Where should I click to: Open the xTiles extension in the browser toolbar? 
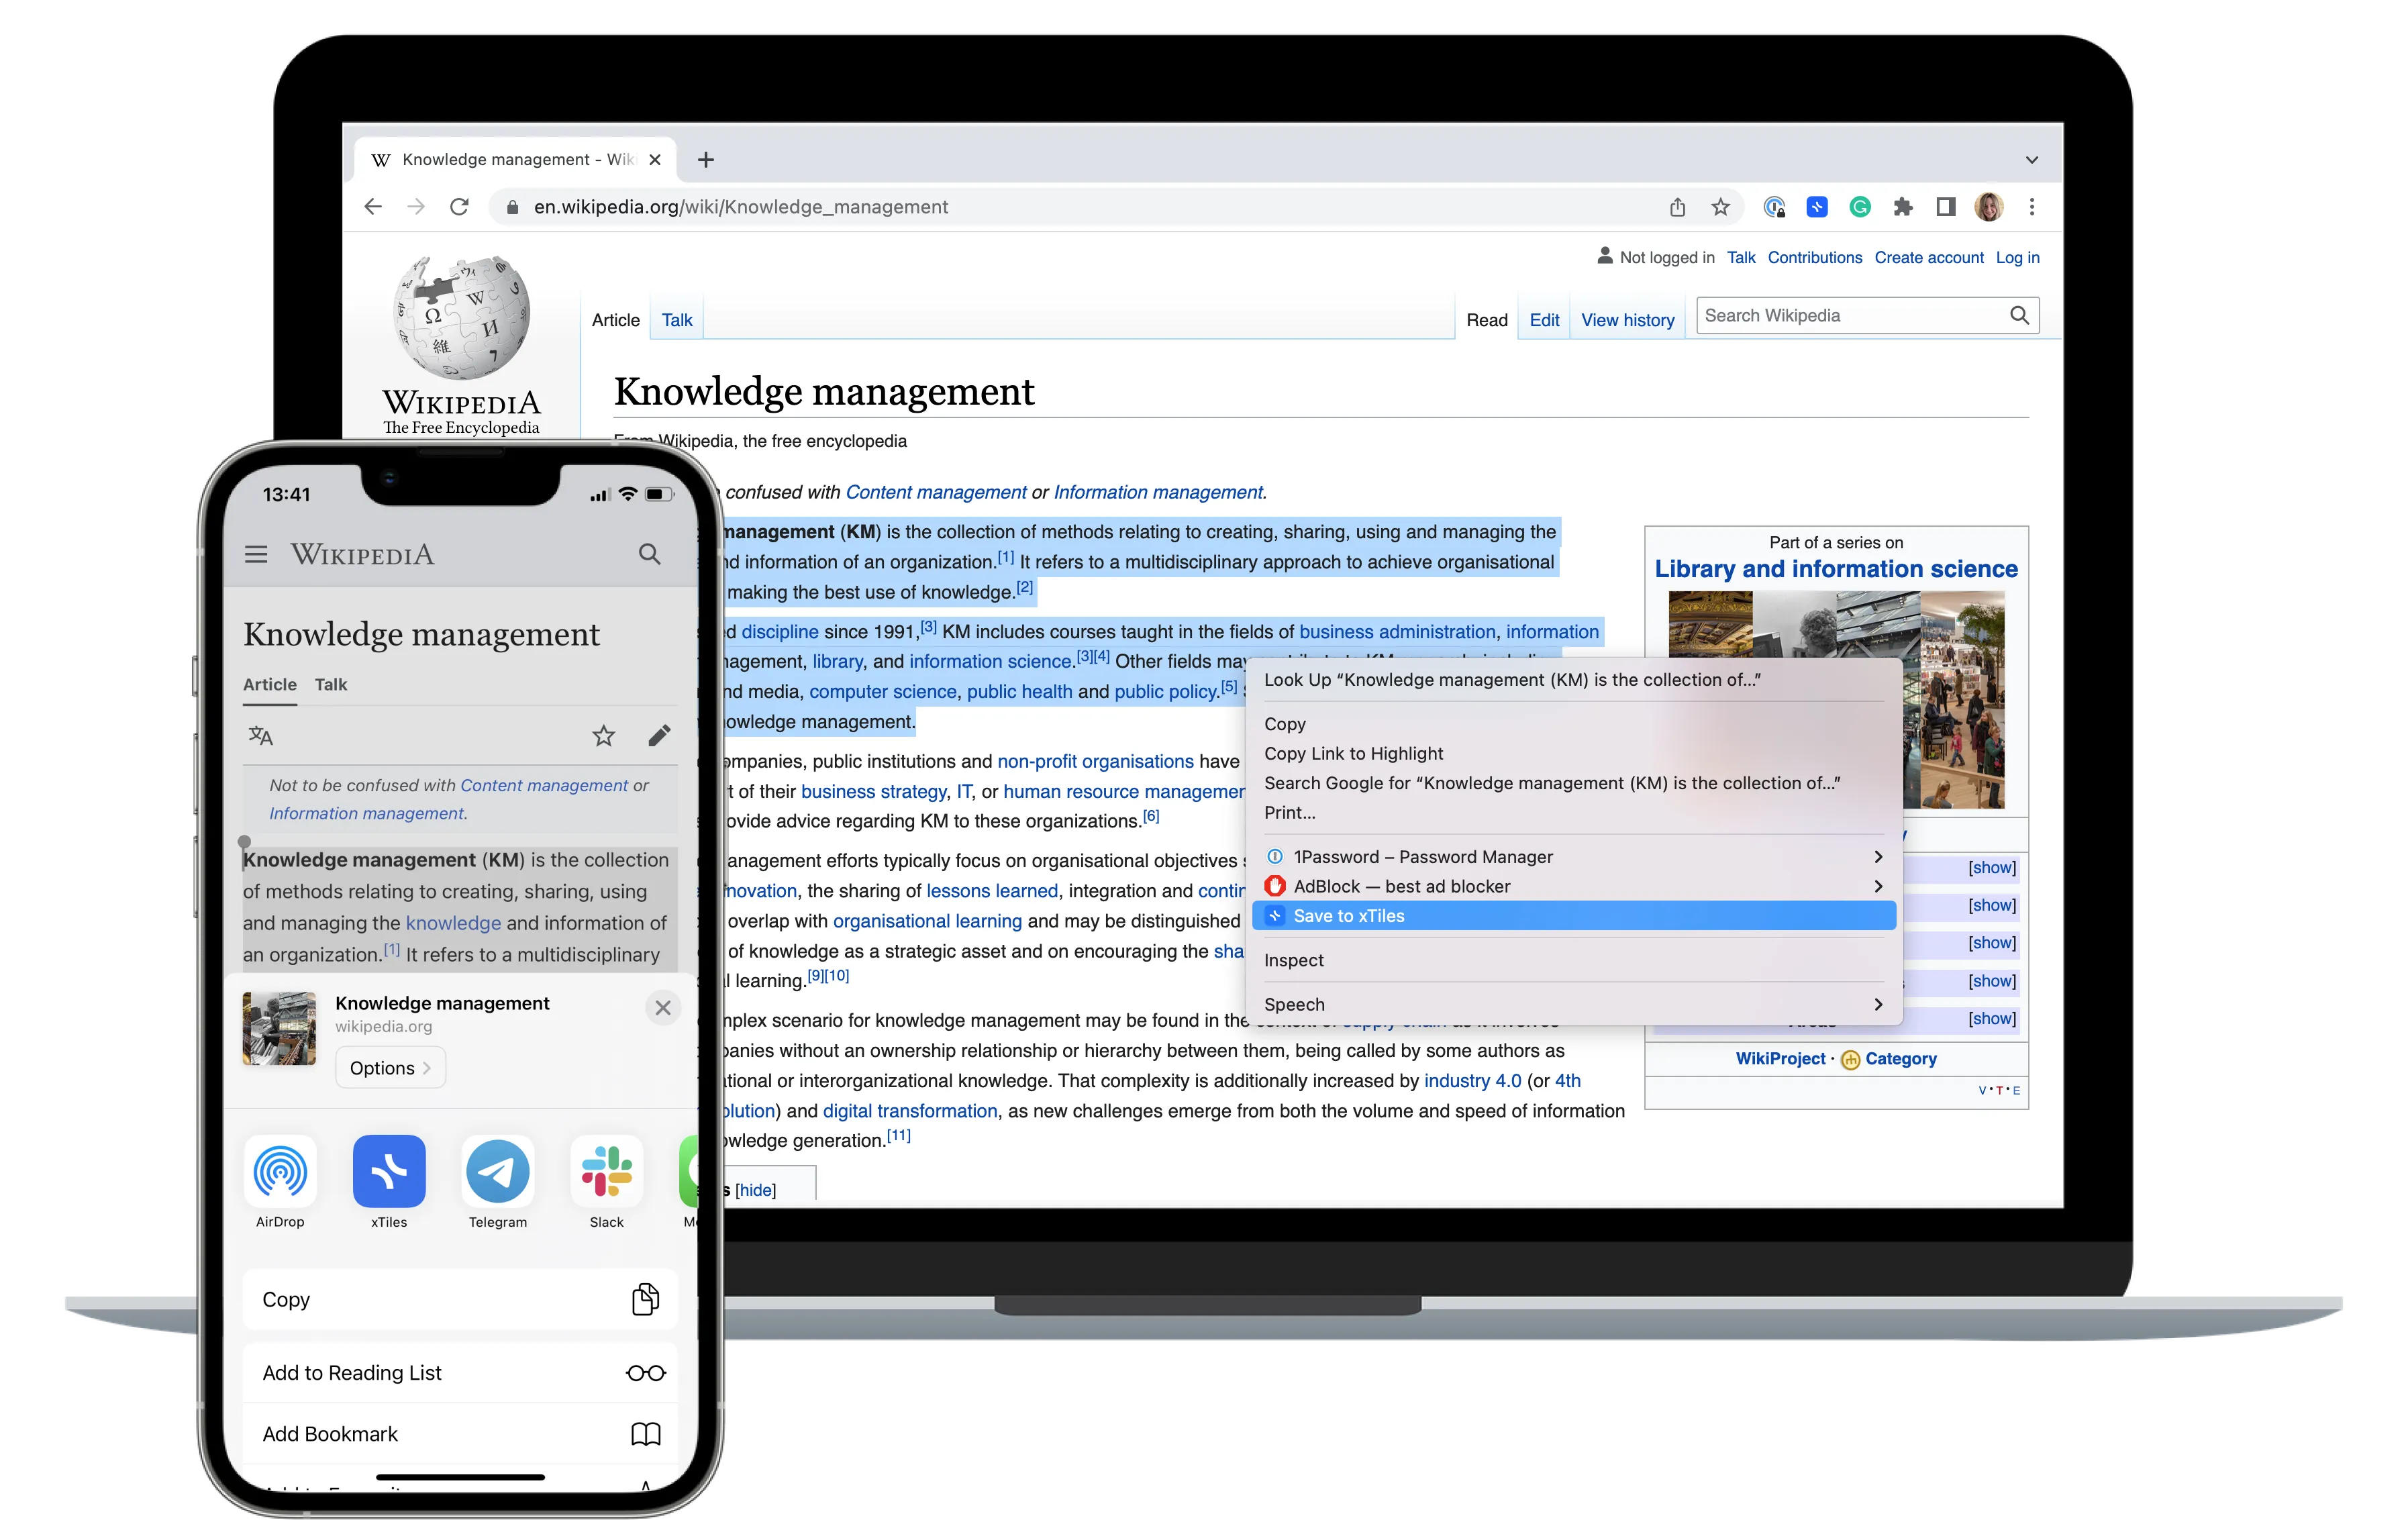click(1817, 207)
